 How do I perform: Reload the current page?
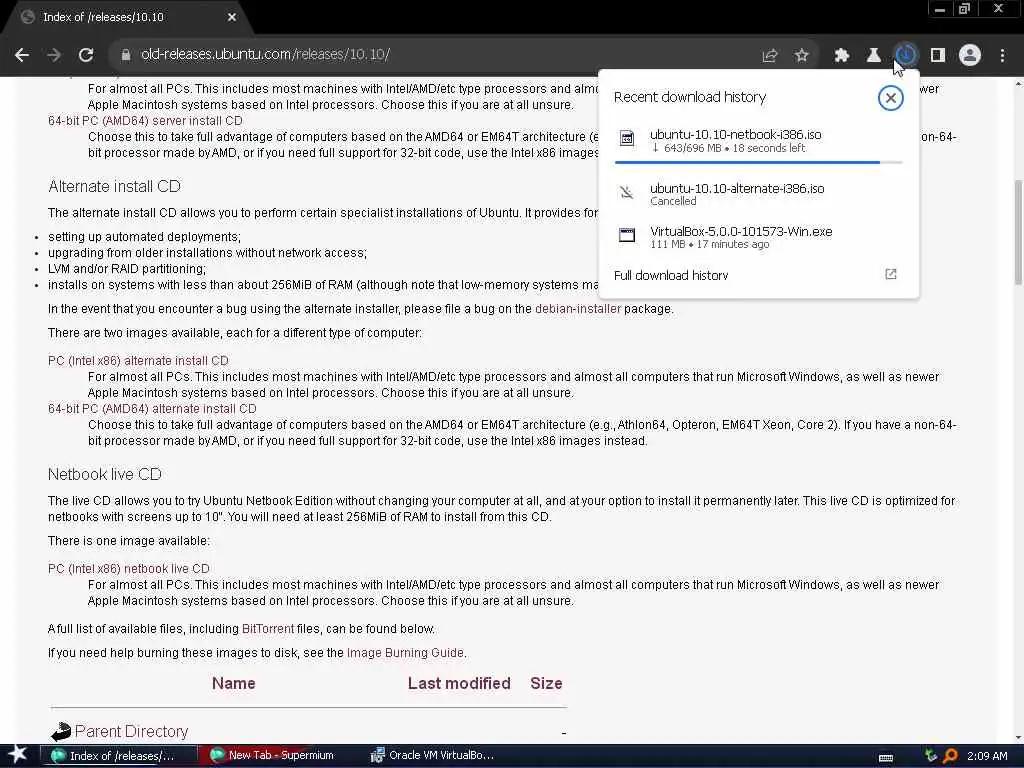tap(86, 55)
